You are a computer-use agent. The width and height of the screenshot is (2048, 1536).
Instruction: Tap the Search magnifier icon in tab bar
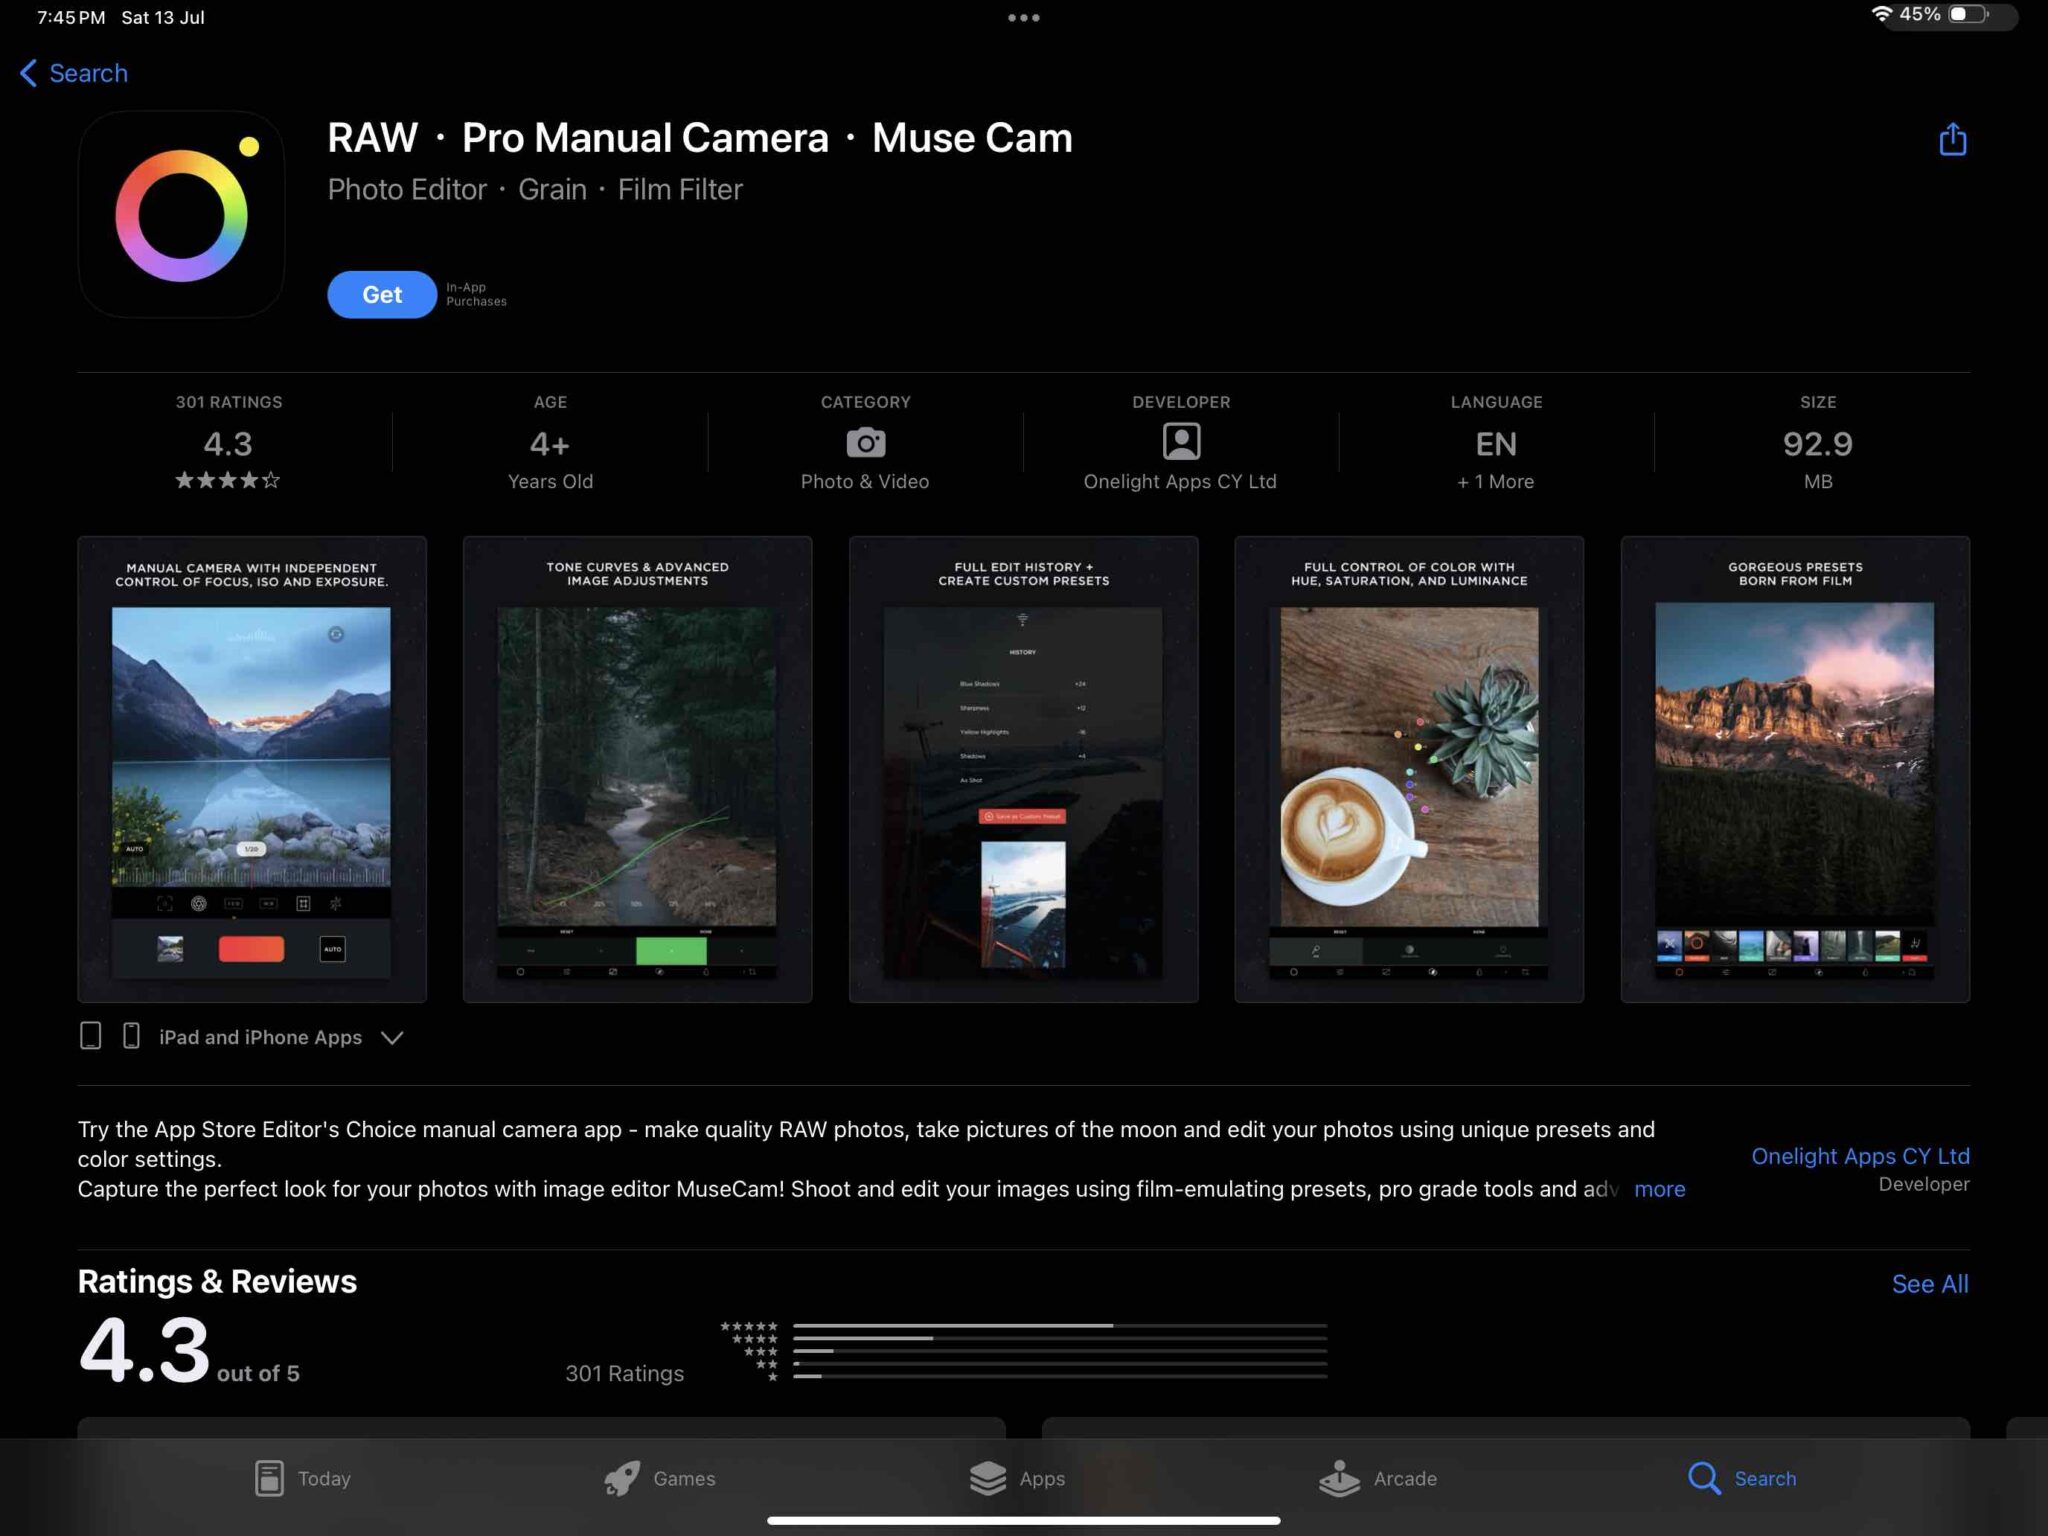pos(1701,1478)
